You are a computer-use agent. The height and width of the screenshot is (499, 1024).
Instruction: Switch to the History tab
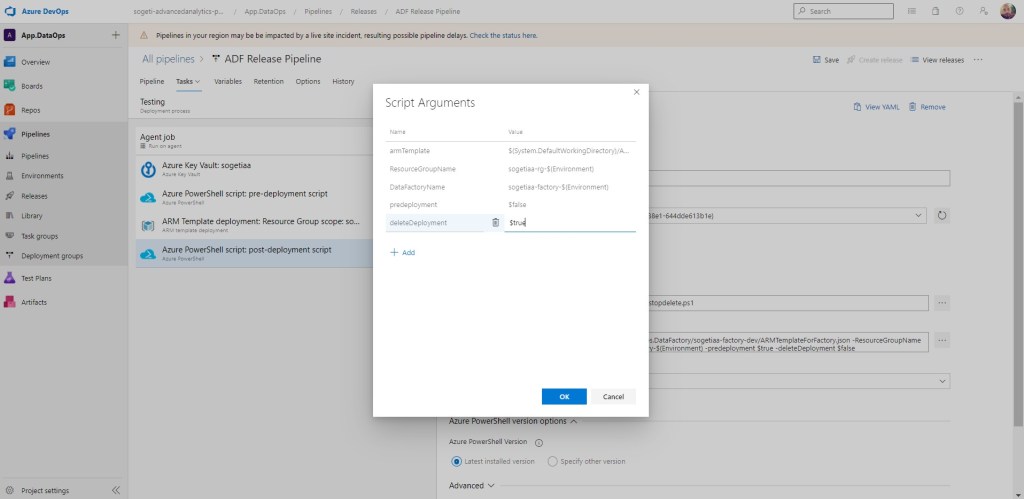coord(343,81)
